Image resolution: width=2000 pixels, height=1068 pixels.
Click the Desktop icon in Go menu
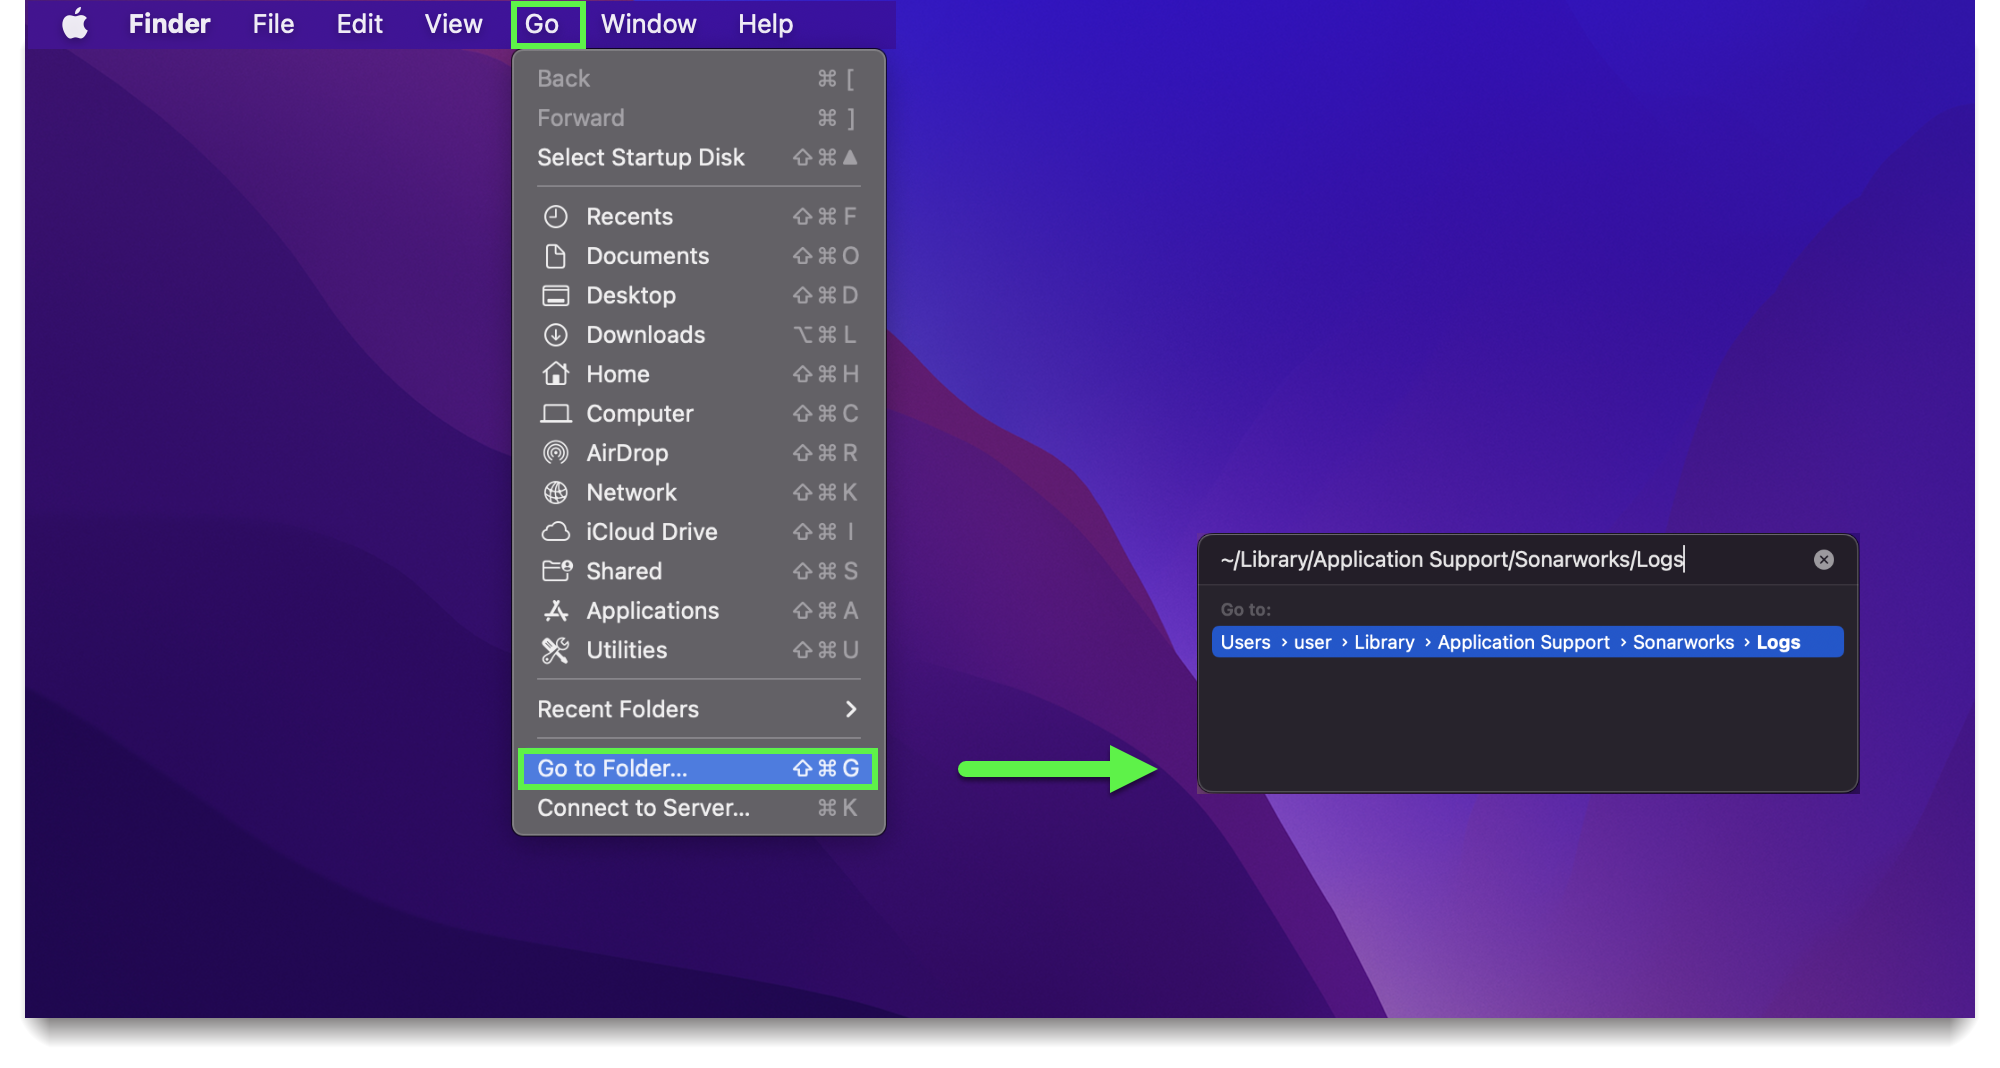556,296
